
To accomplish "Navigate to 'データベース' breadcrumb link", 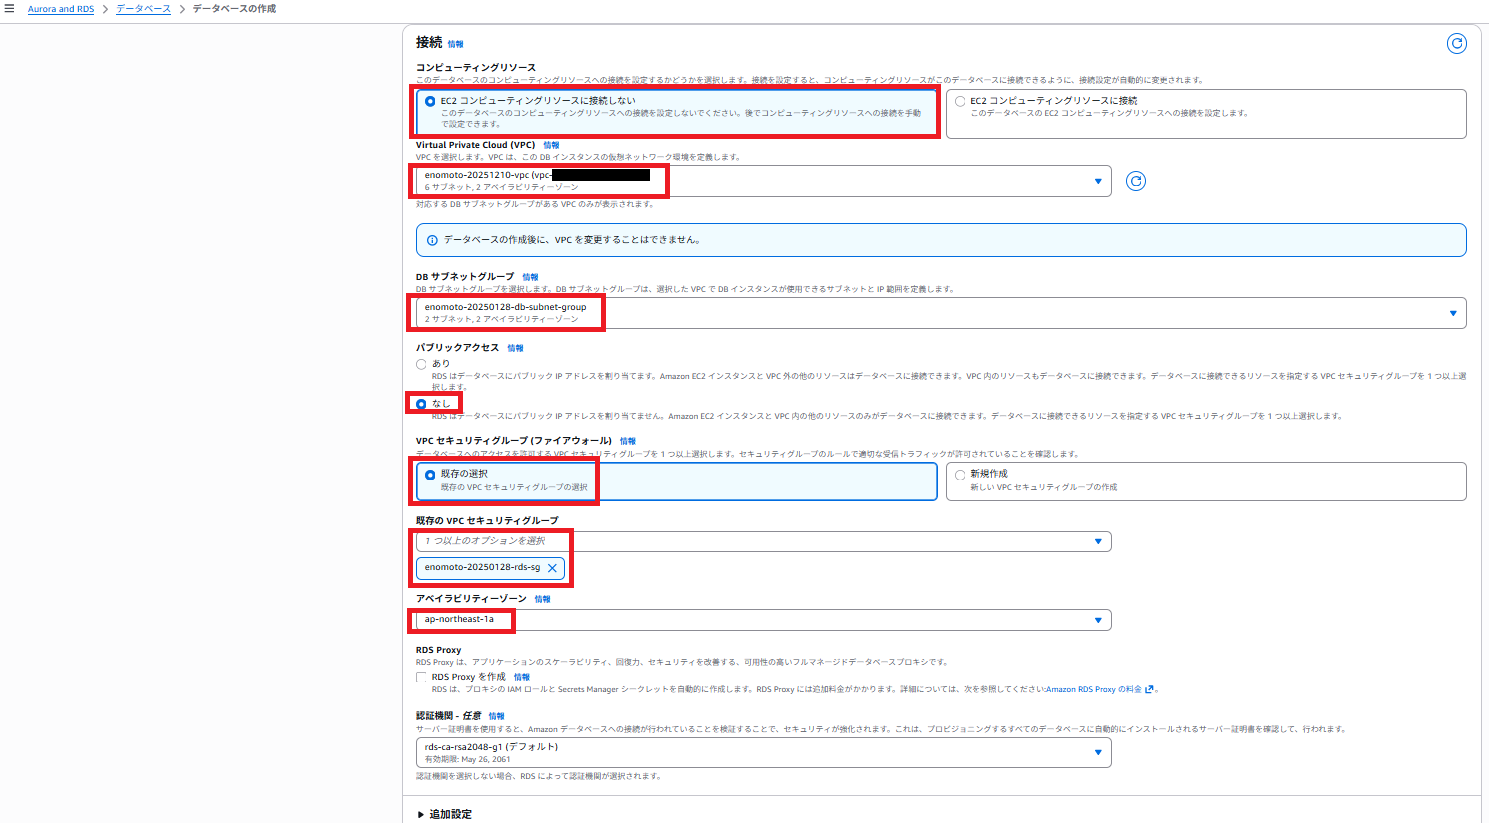I will (x=143, y=9).
